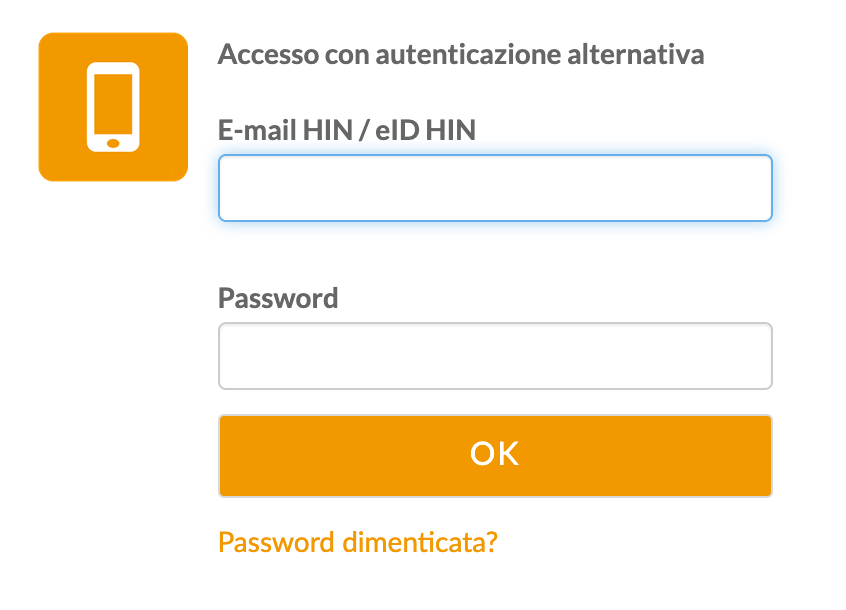
Task: Click the phone screen in the icon
Action: 113,102
